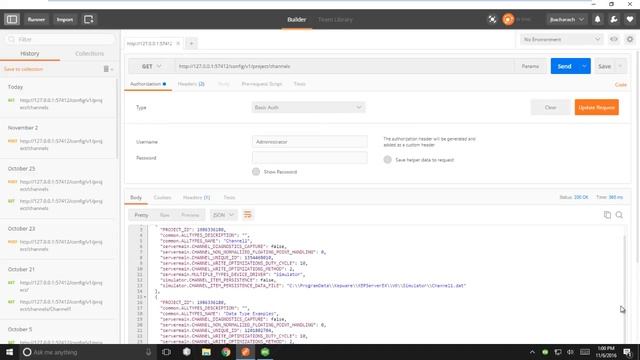The width and height of the screenshot is (640, 360).
Task: Open Chrome from the taskbar
Action: pos(226,352)
